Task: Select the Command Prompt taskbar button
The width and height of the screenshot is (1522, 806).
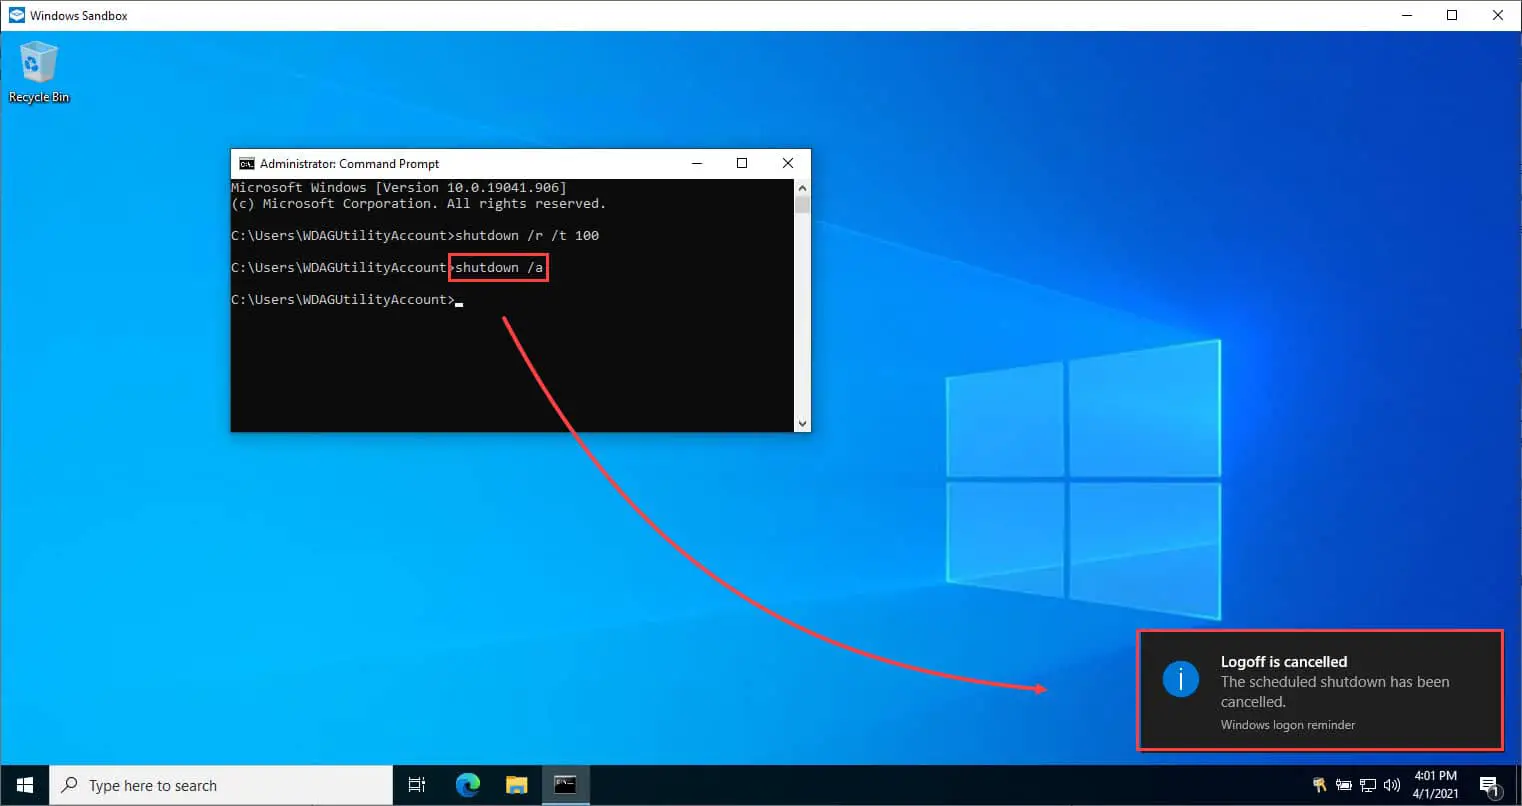Action: click(565, 785)
